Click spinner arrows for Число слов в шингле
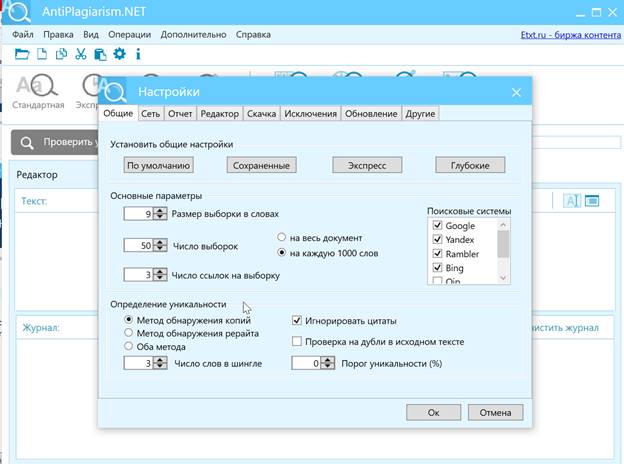The height and width of the screenshot is (464, 624). pyautogui.click(x=160, y=363)
